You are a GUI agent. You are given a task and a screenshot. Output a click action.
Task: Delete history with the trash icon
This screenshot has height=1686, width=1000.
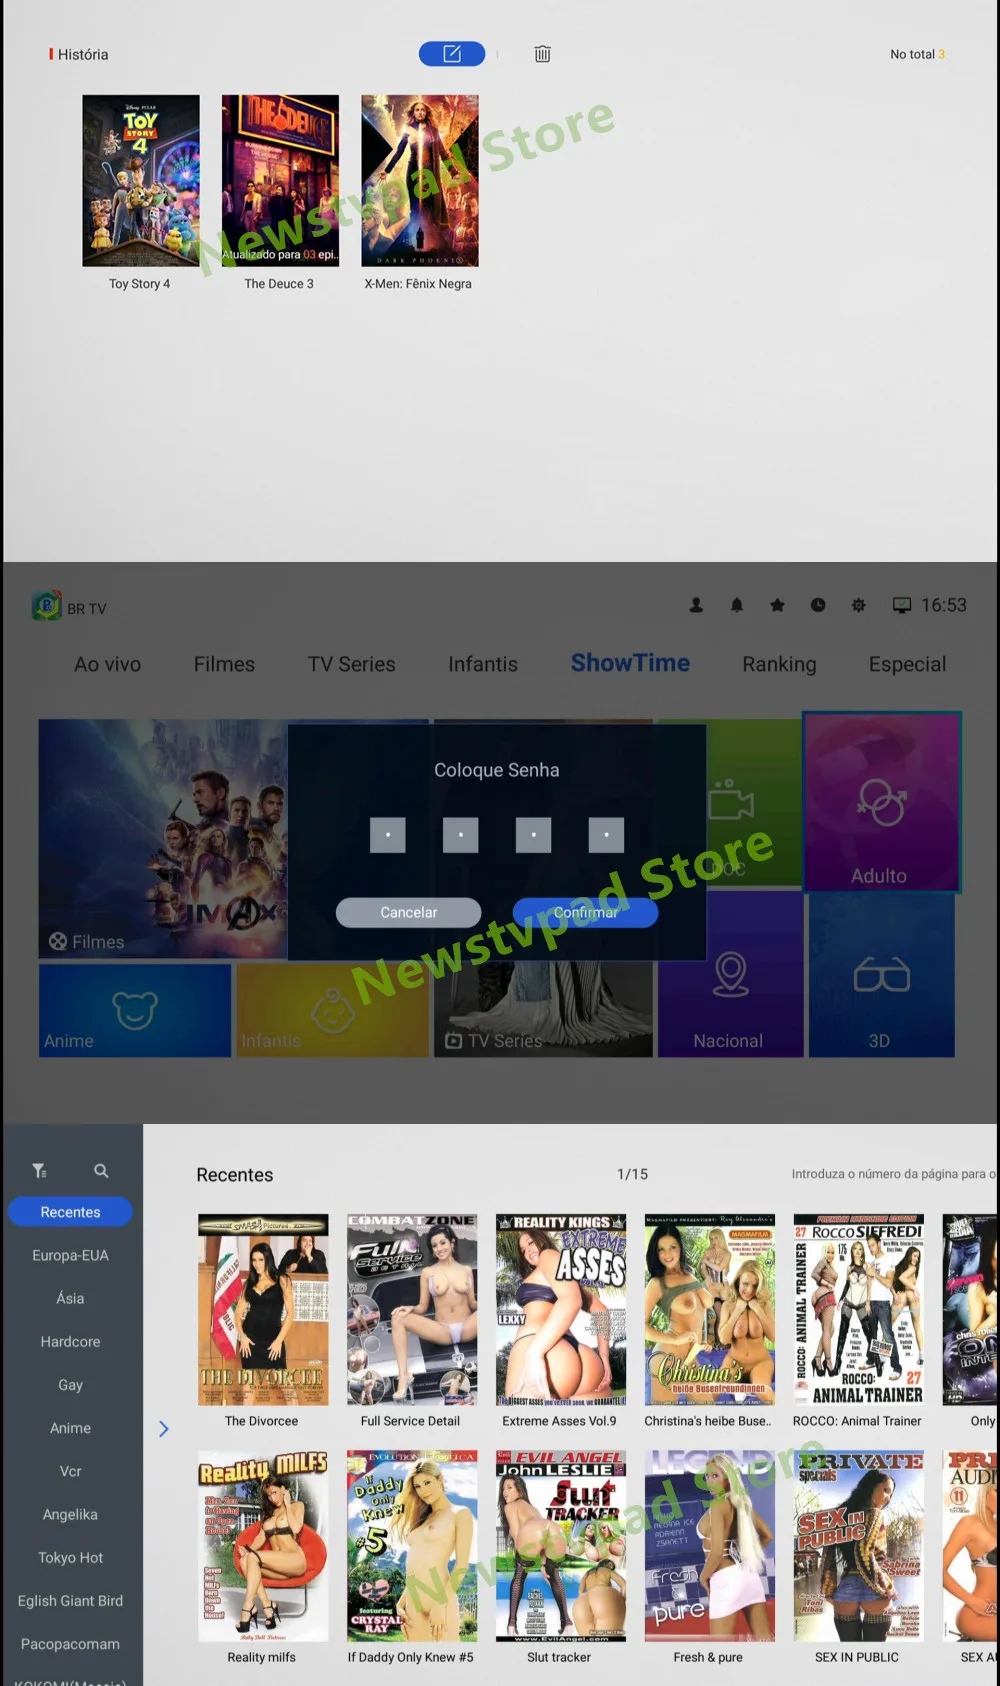click(x=542, y=54)
